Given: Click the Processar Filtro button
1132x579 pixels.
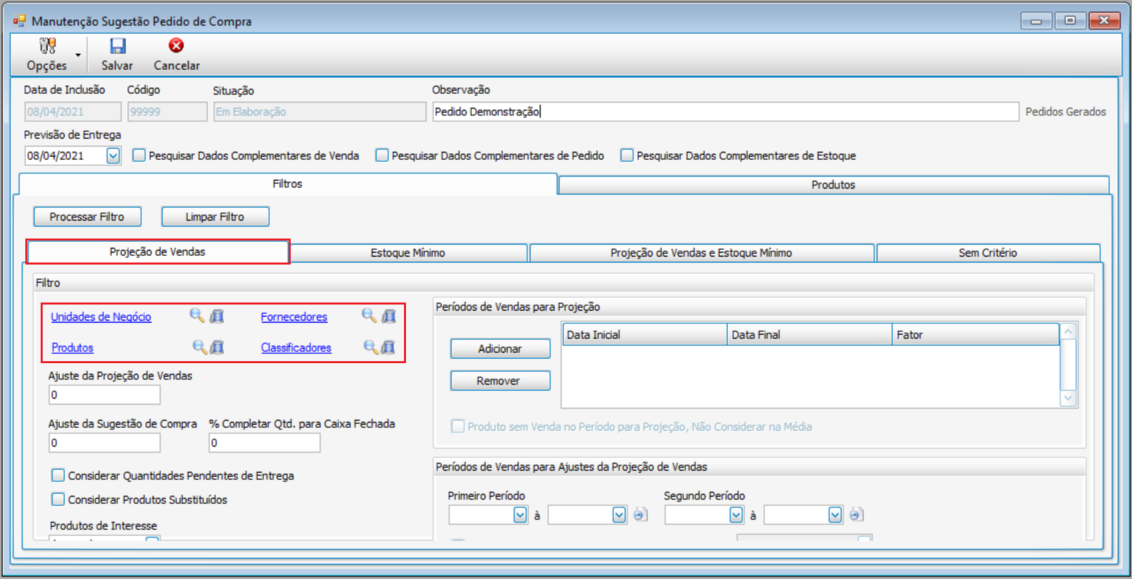Looking at the screenshot, I should [87, 216].
